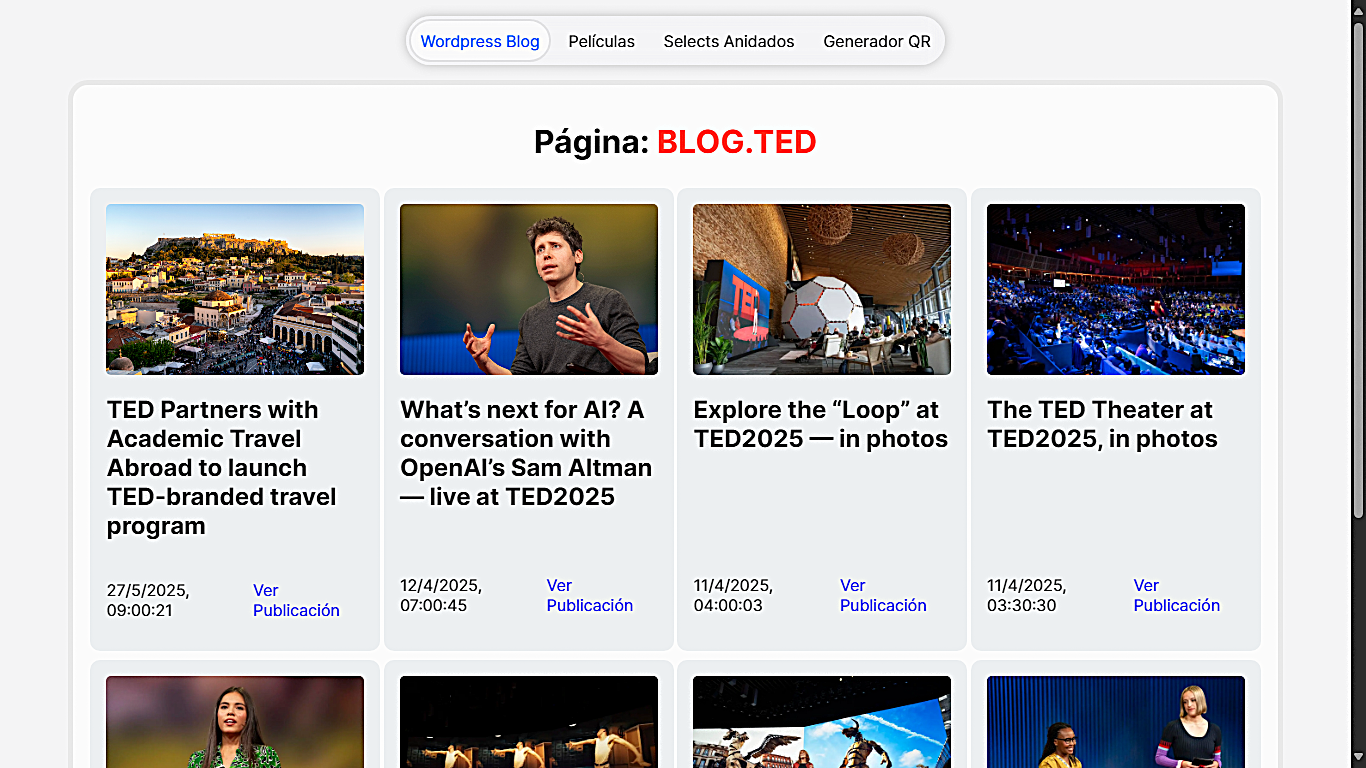The height and width of the screenshot is (768, 1366).
Task: Select the Wordpress Blog tab
Action: click(x=480, y=41)
